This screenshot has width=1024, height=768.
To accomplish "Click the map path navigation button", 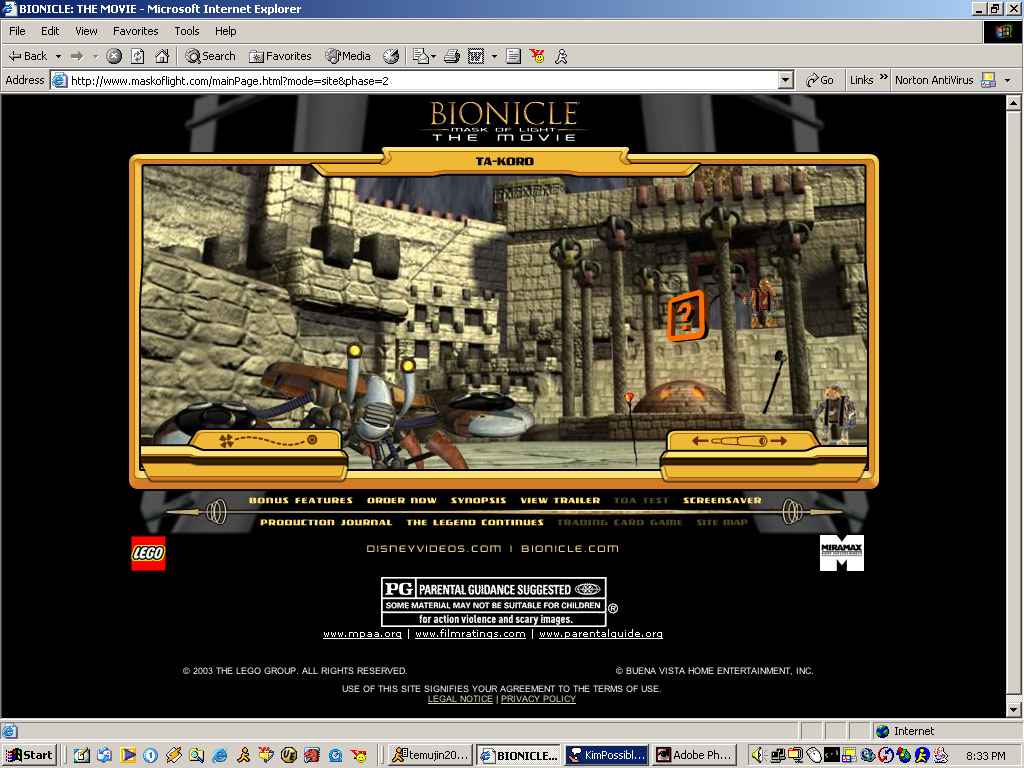I will [x=267, y=440].
